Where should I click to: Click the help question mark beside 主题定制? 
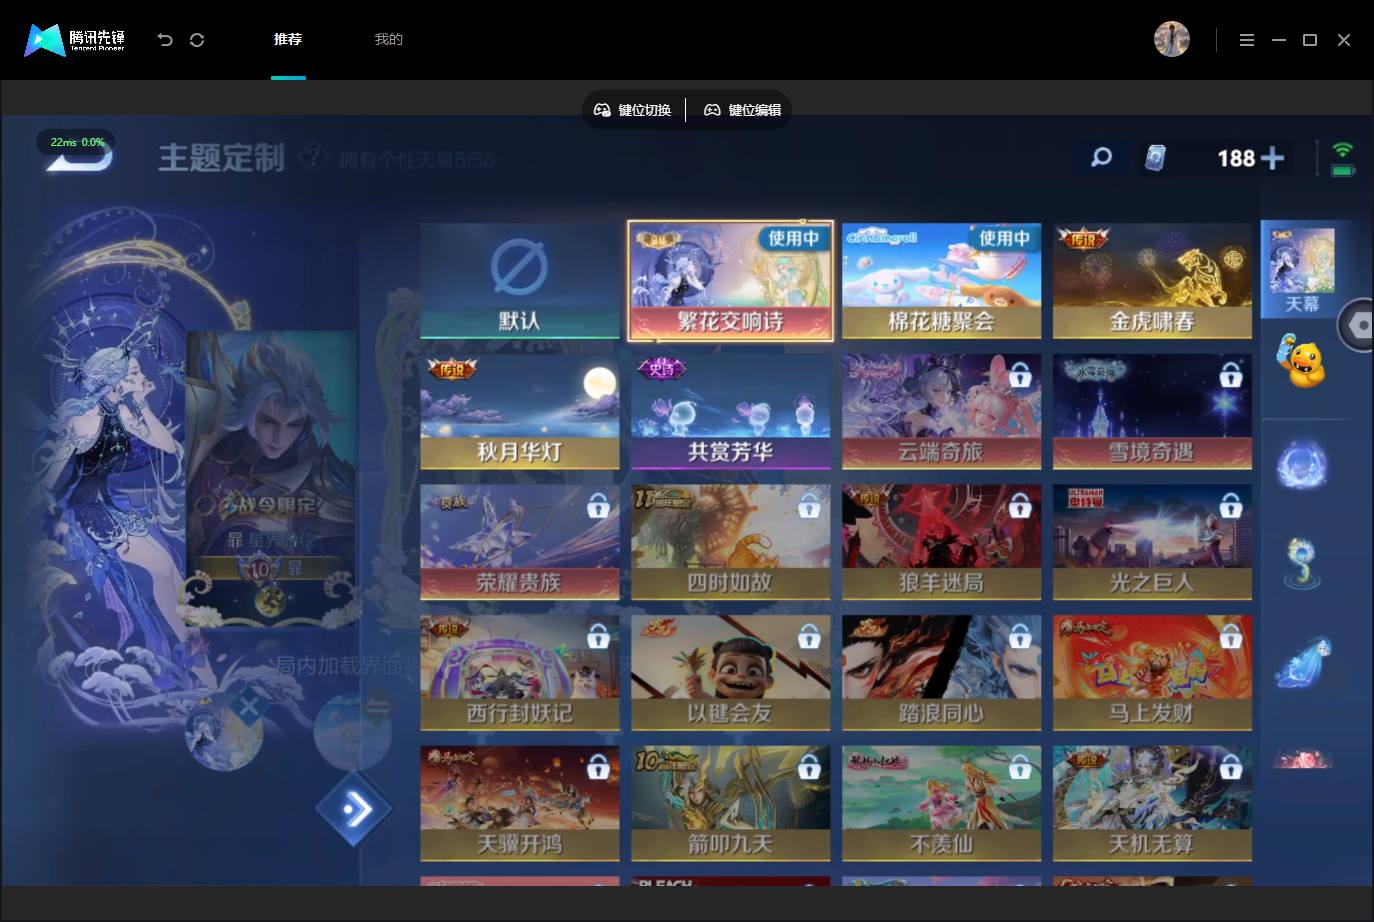tap(313, 158)
